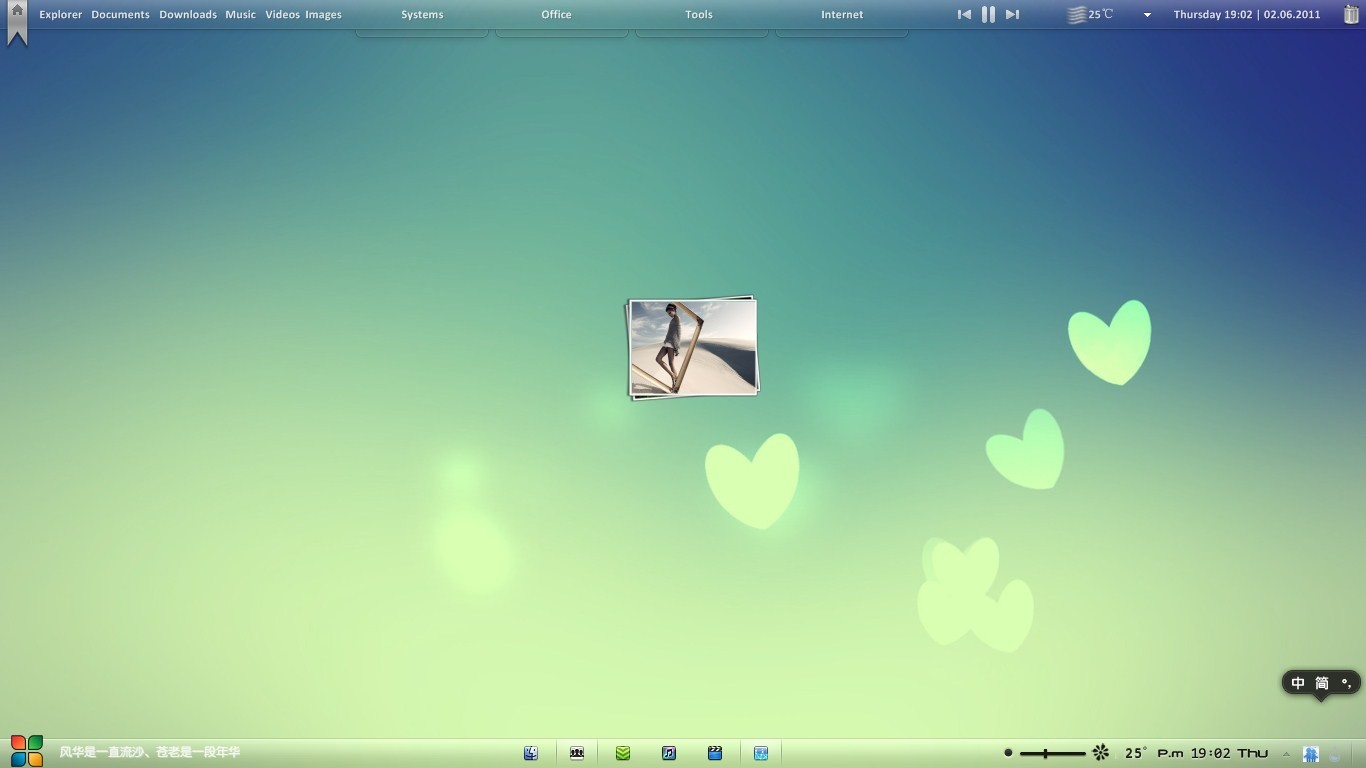Open the clapperboard video taskbar icon
The height and width of the screenshot is (768, 1366).
point(715,753)
